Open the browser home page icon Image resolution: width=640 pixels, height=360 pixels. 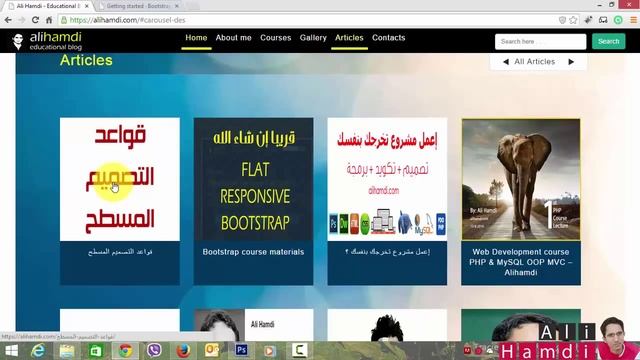click(x=49, y=20)
